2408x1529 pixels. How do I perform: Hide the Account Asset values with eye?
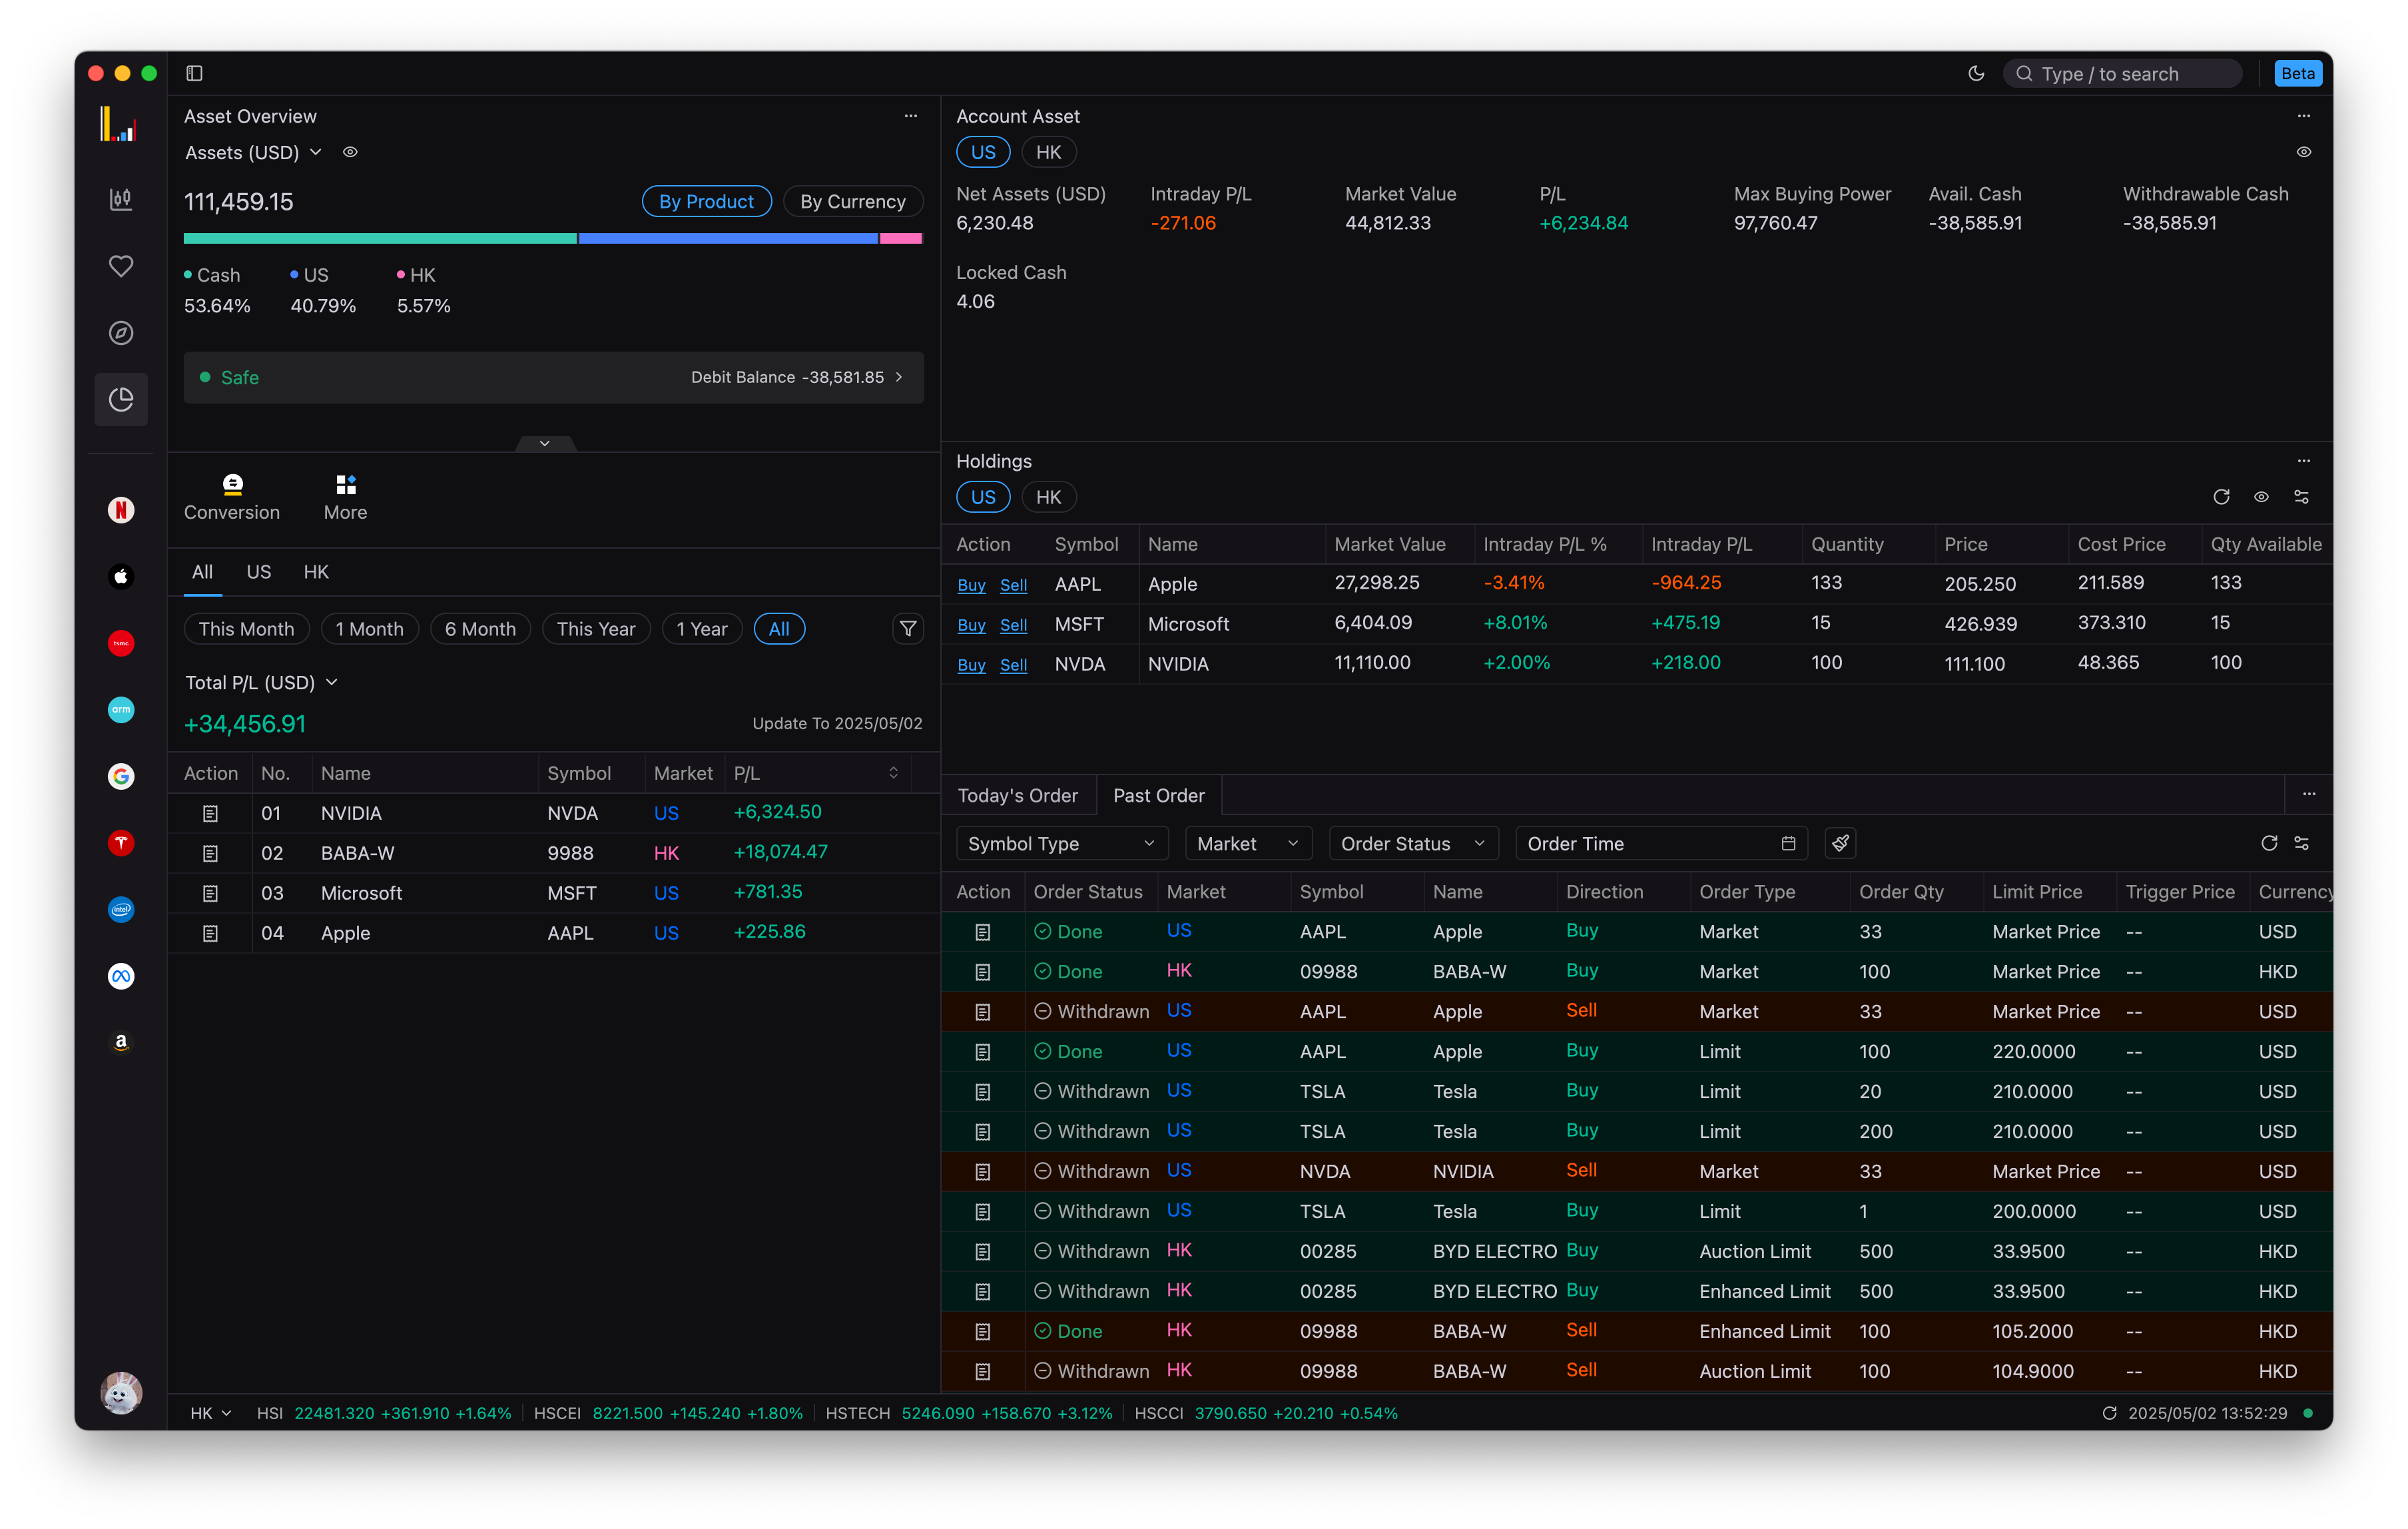click(2303, 152)
